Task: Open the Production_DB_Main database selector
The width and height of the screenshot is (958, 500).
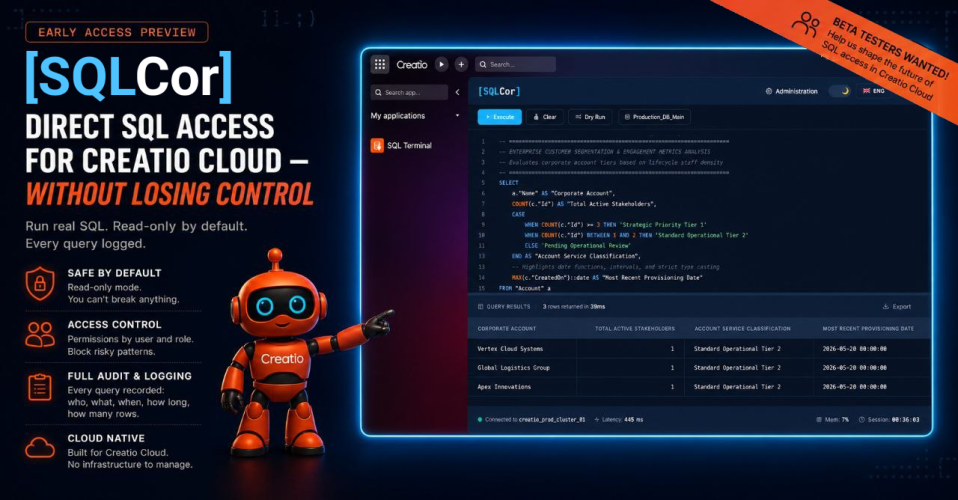Action: [654, 117]
